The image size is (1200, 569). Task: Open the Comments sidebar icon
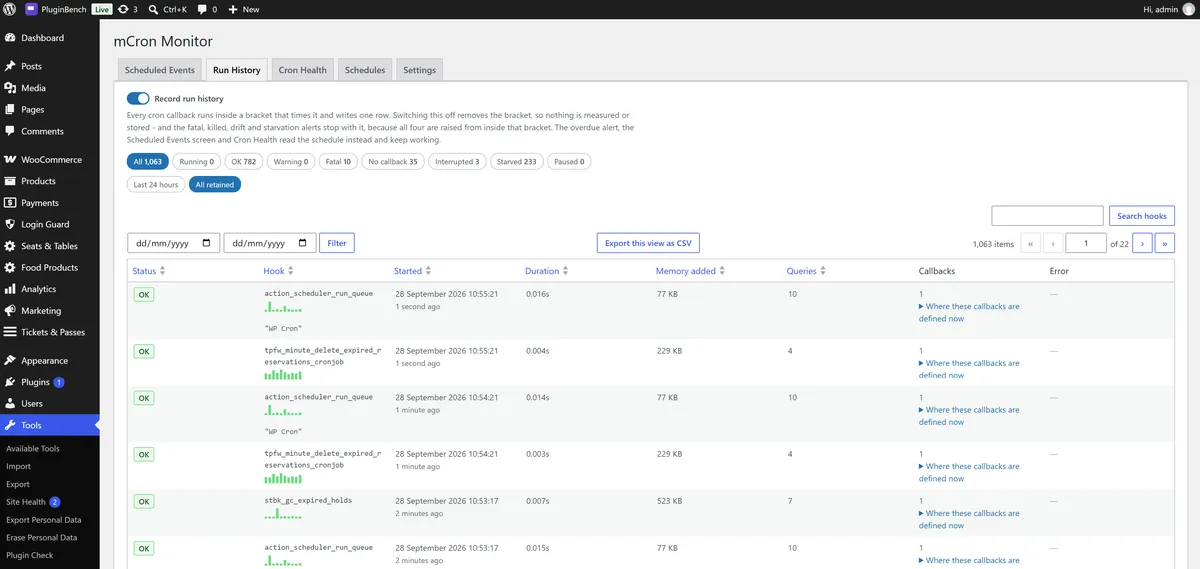(10, 131)
